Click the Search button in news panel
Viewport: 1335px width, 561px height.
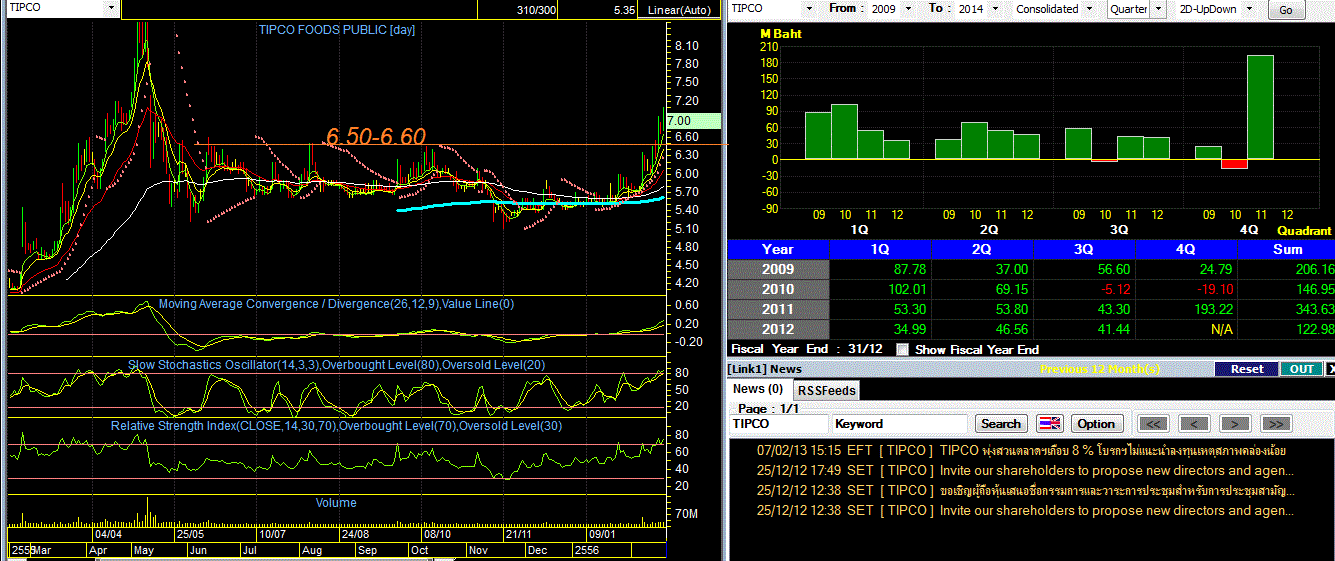pos(1001,423)
